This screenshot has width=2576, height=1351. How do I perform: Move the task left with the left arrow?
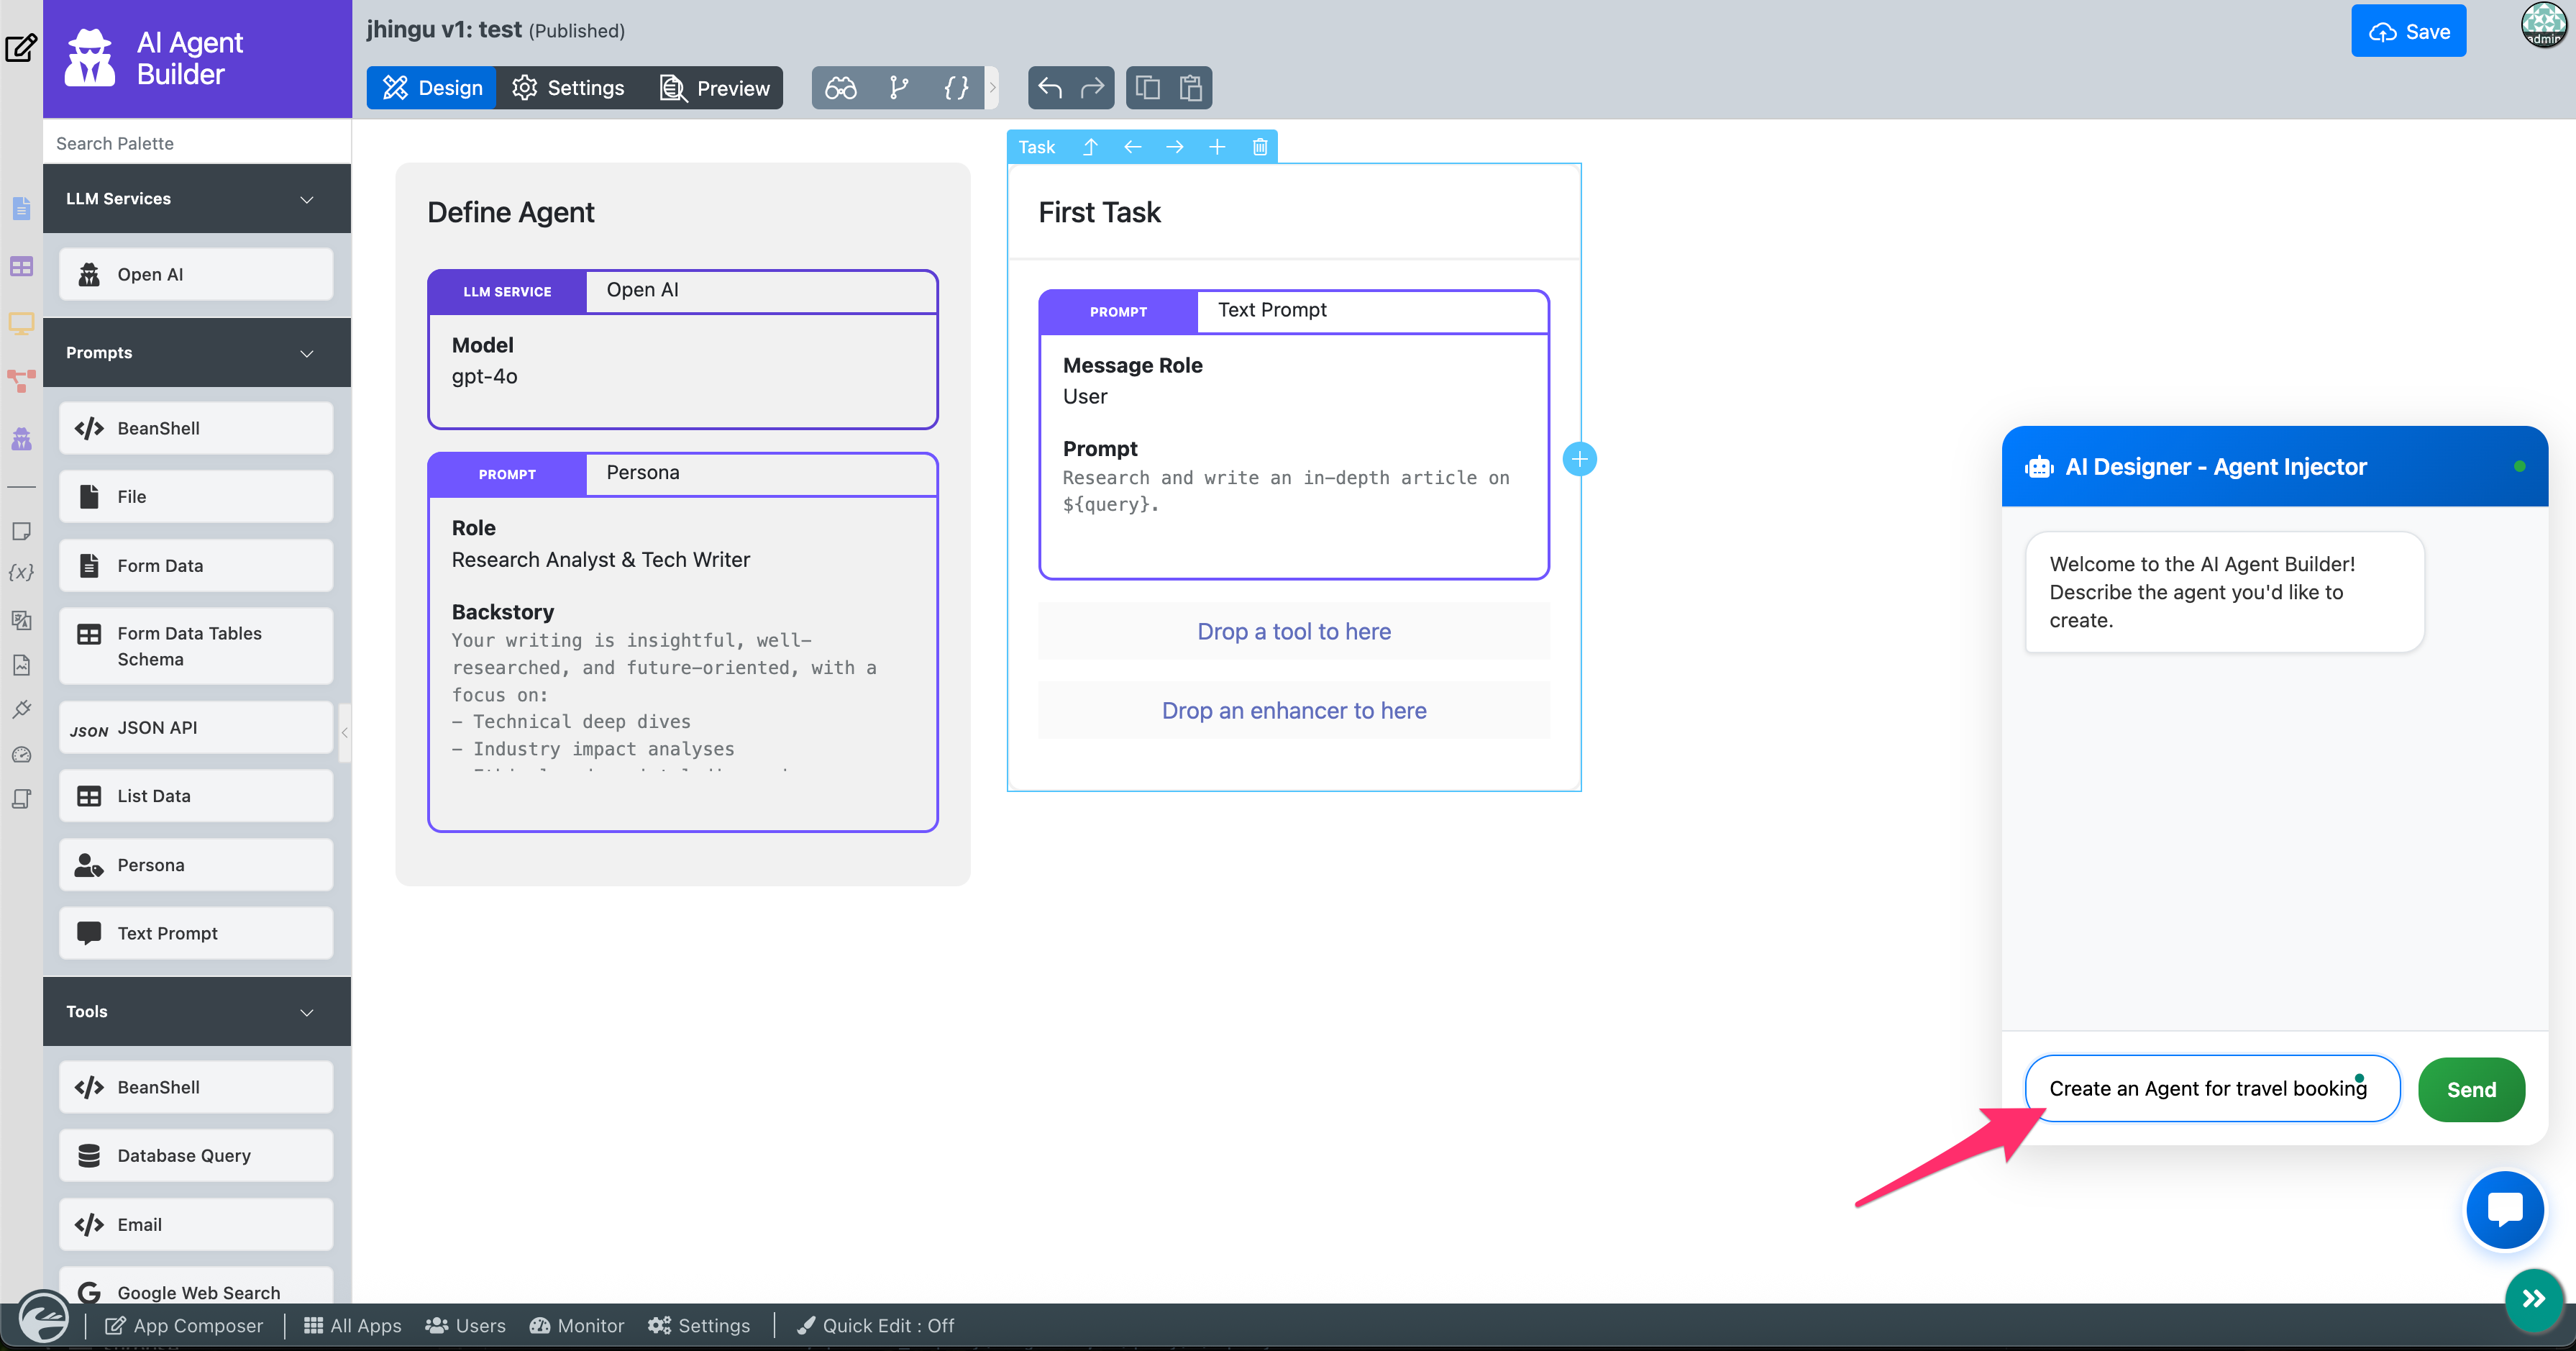(x=1132, y=147)
